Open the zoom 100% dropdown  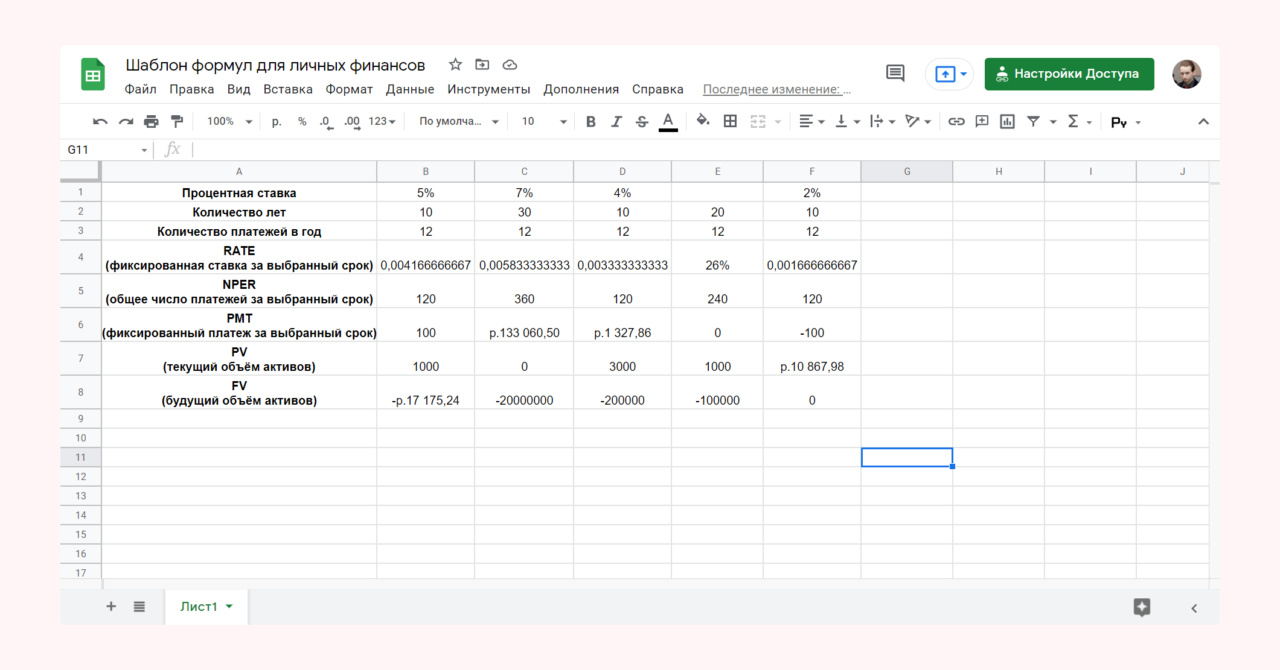(x=227, y=122)
